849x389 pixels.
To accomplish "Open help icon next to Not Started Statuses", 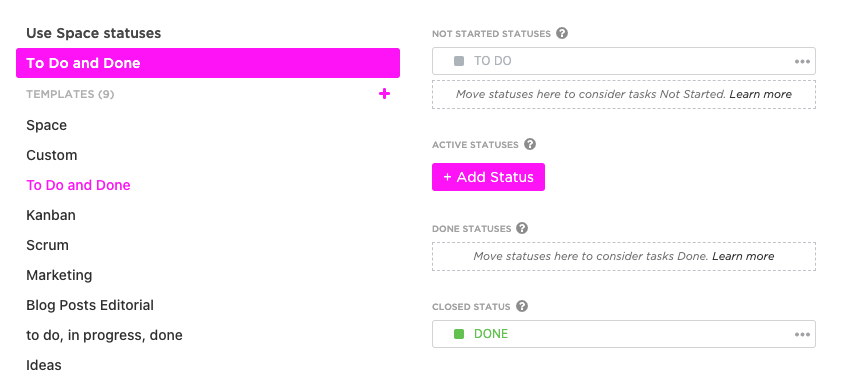I will coord(562,34).
